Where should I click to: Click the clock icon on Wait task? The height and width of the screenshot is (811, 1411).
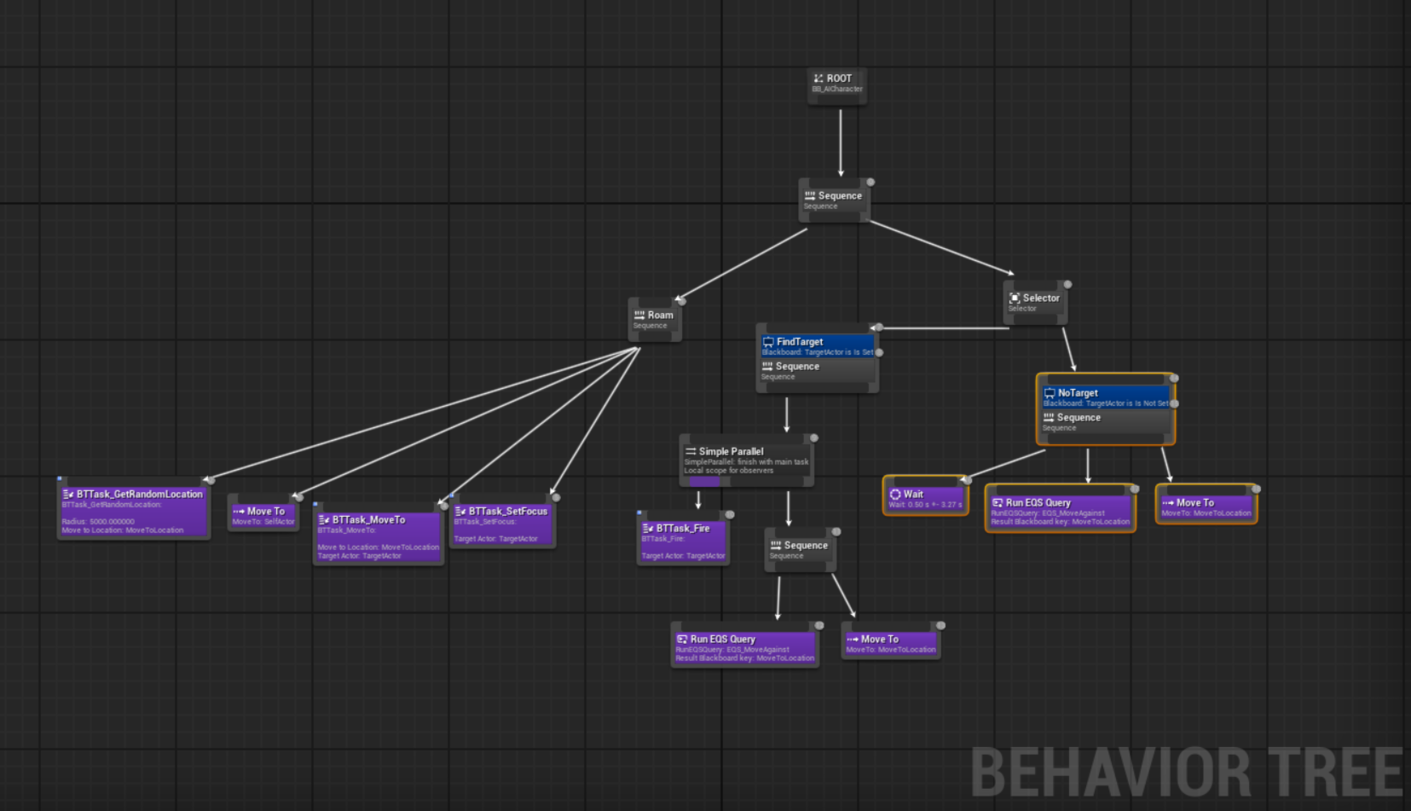pos(895,495)
